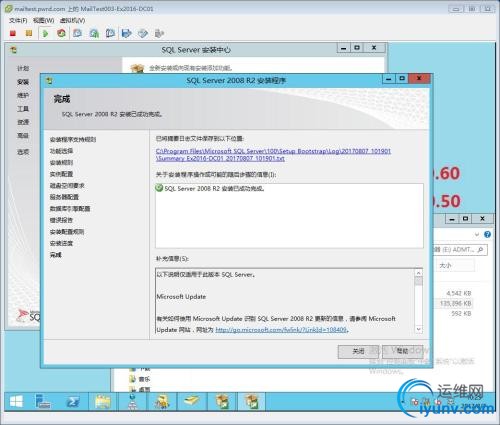Open the snapshot manager toolbar icon
Screen dimensions: 500x425
point(110,33)
